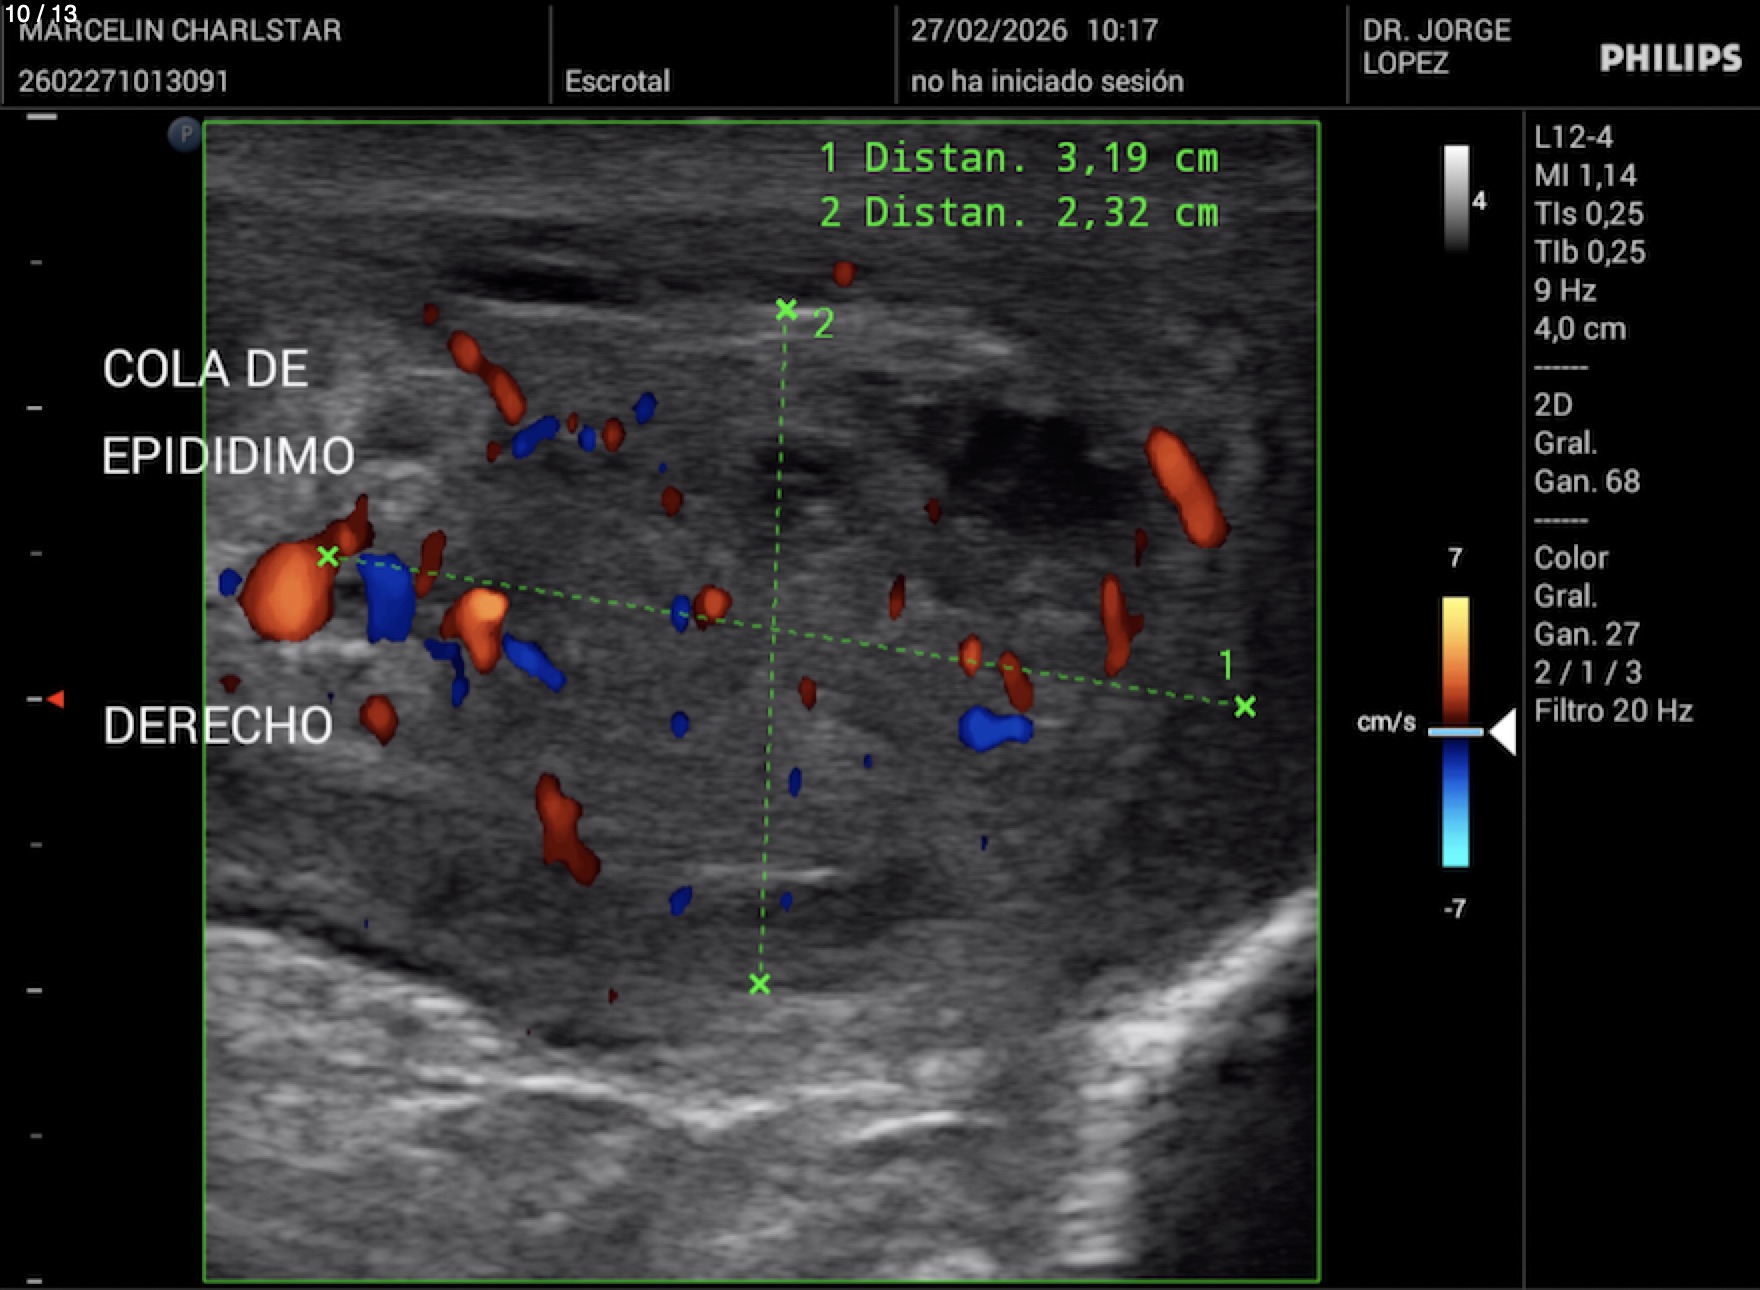Select the top caliper of distance 2
Screen dimensions: 1760x1290
pyautogui.click(x=786, y=310)
